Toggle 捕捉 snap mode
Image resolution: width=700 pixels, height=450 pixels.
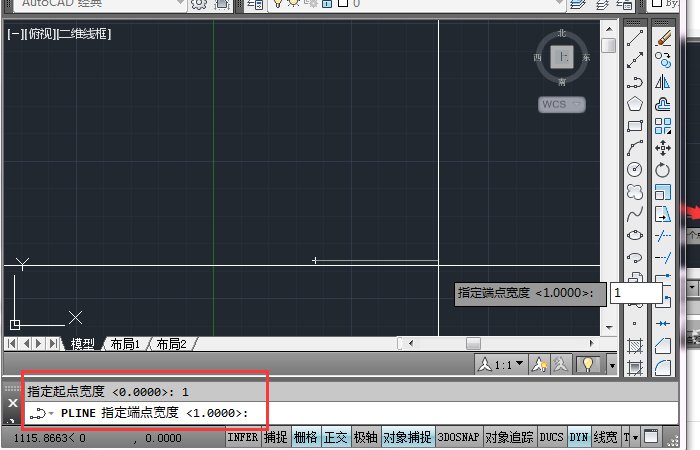point(275,437)
